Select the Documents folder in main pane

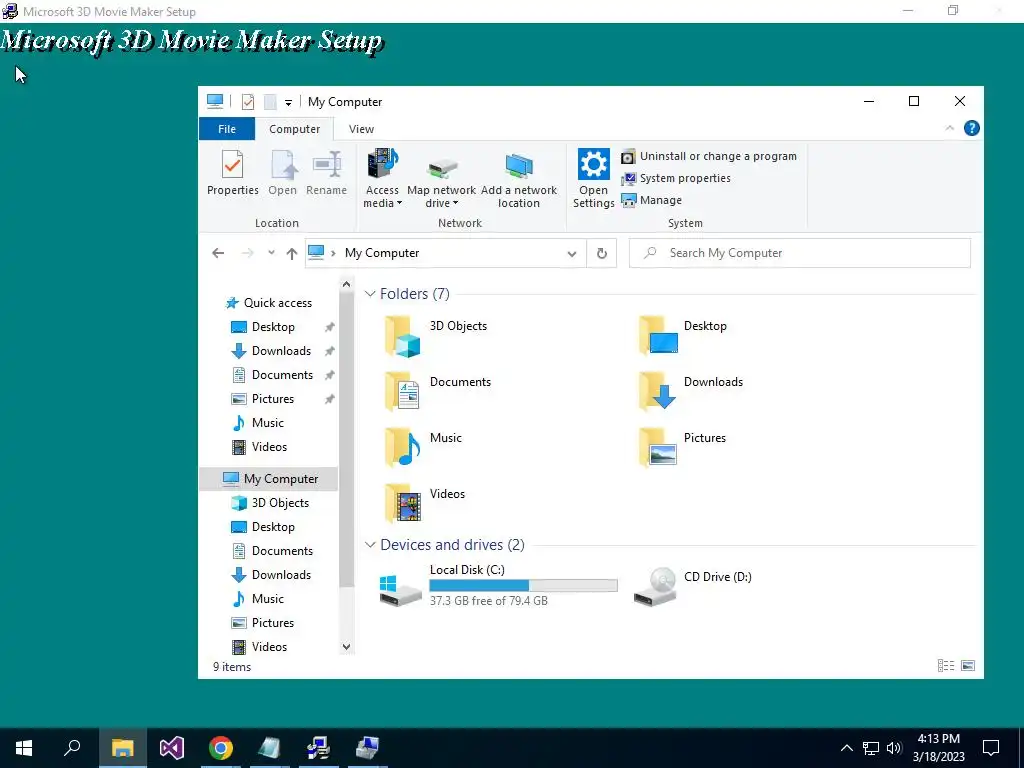pyautogui.click(x=438, y=391)
